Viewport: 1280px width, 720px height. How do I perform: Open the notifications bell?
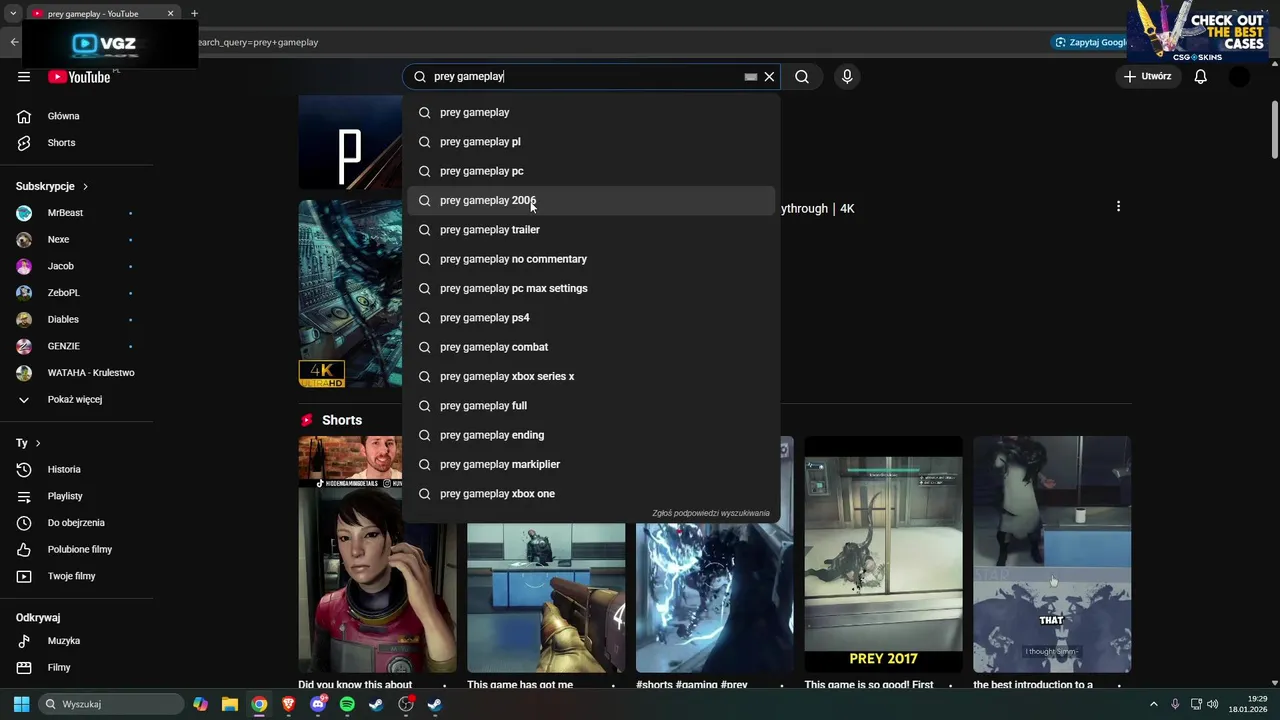[x=1201, y=77]
